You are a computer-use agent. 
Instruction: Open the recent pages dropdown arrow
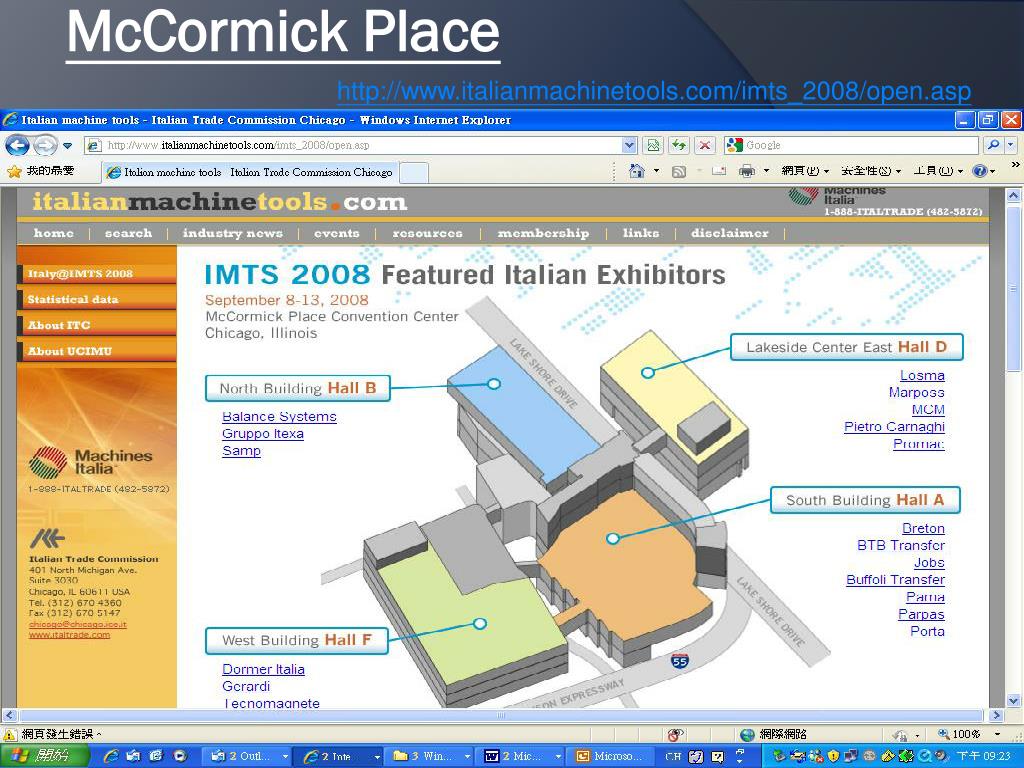pos(67,145)
